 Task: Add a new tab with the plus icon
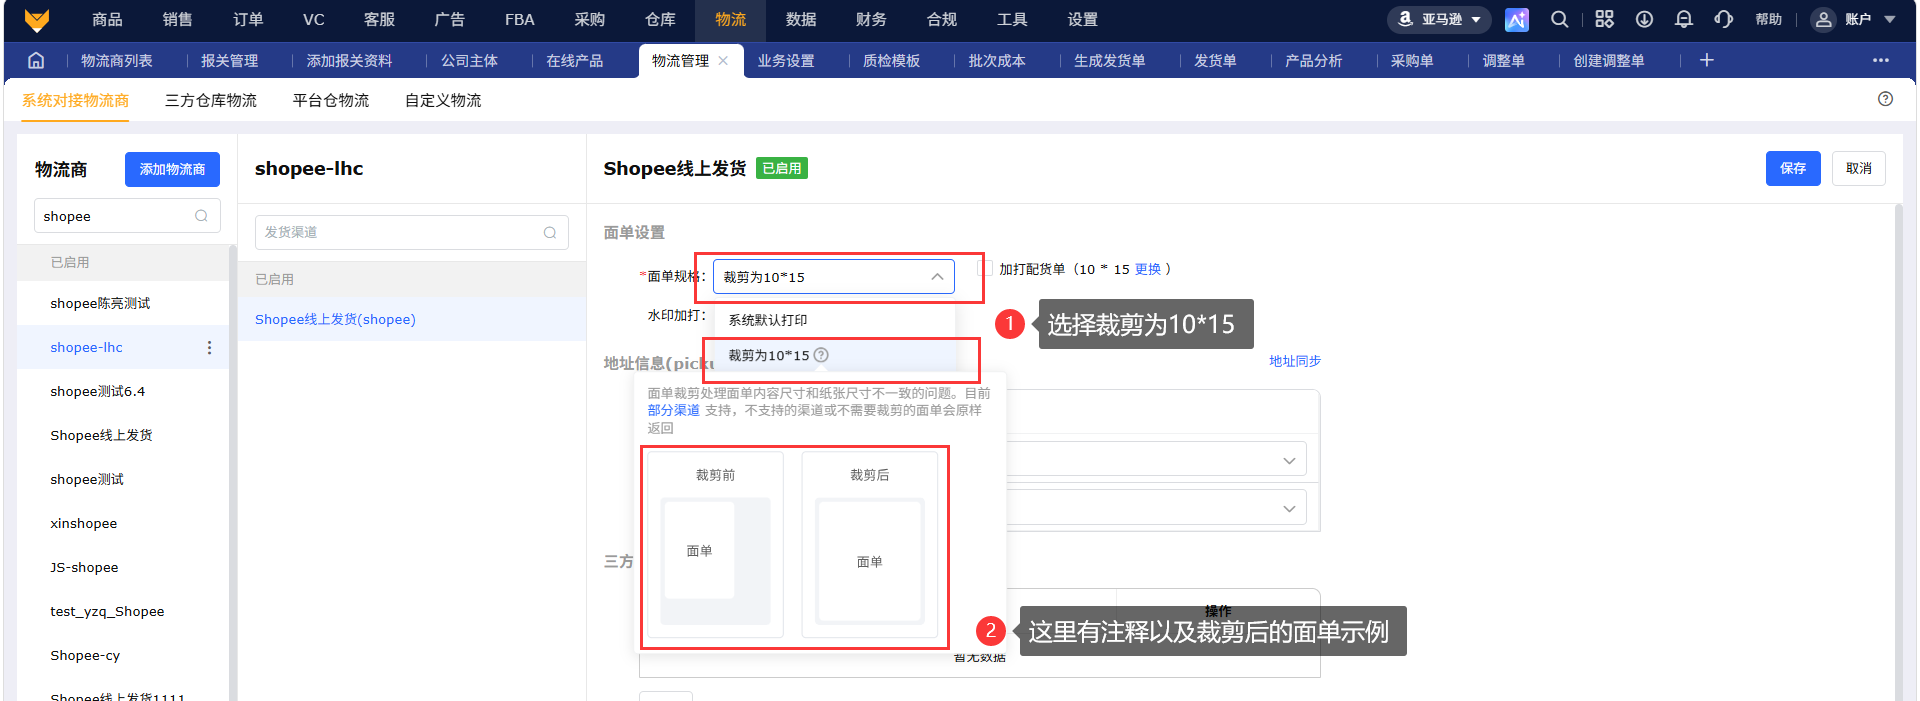pos(1707,60)
